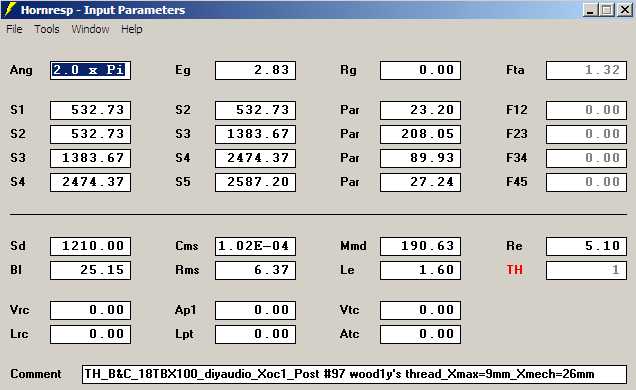Click the Bl field with 25.15

pyautogui.click(x=90, y=270)
